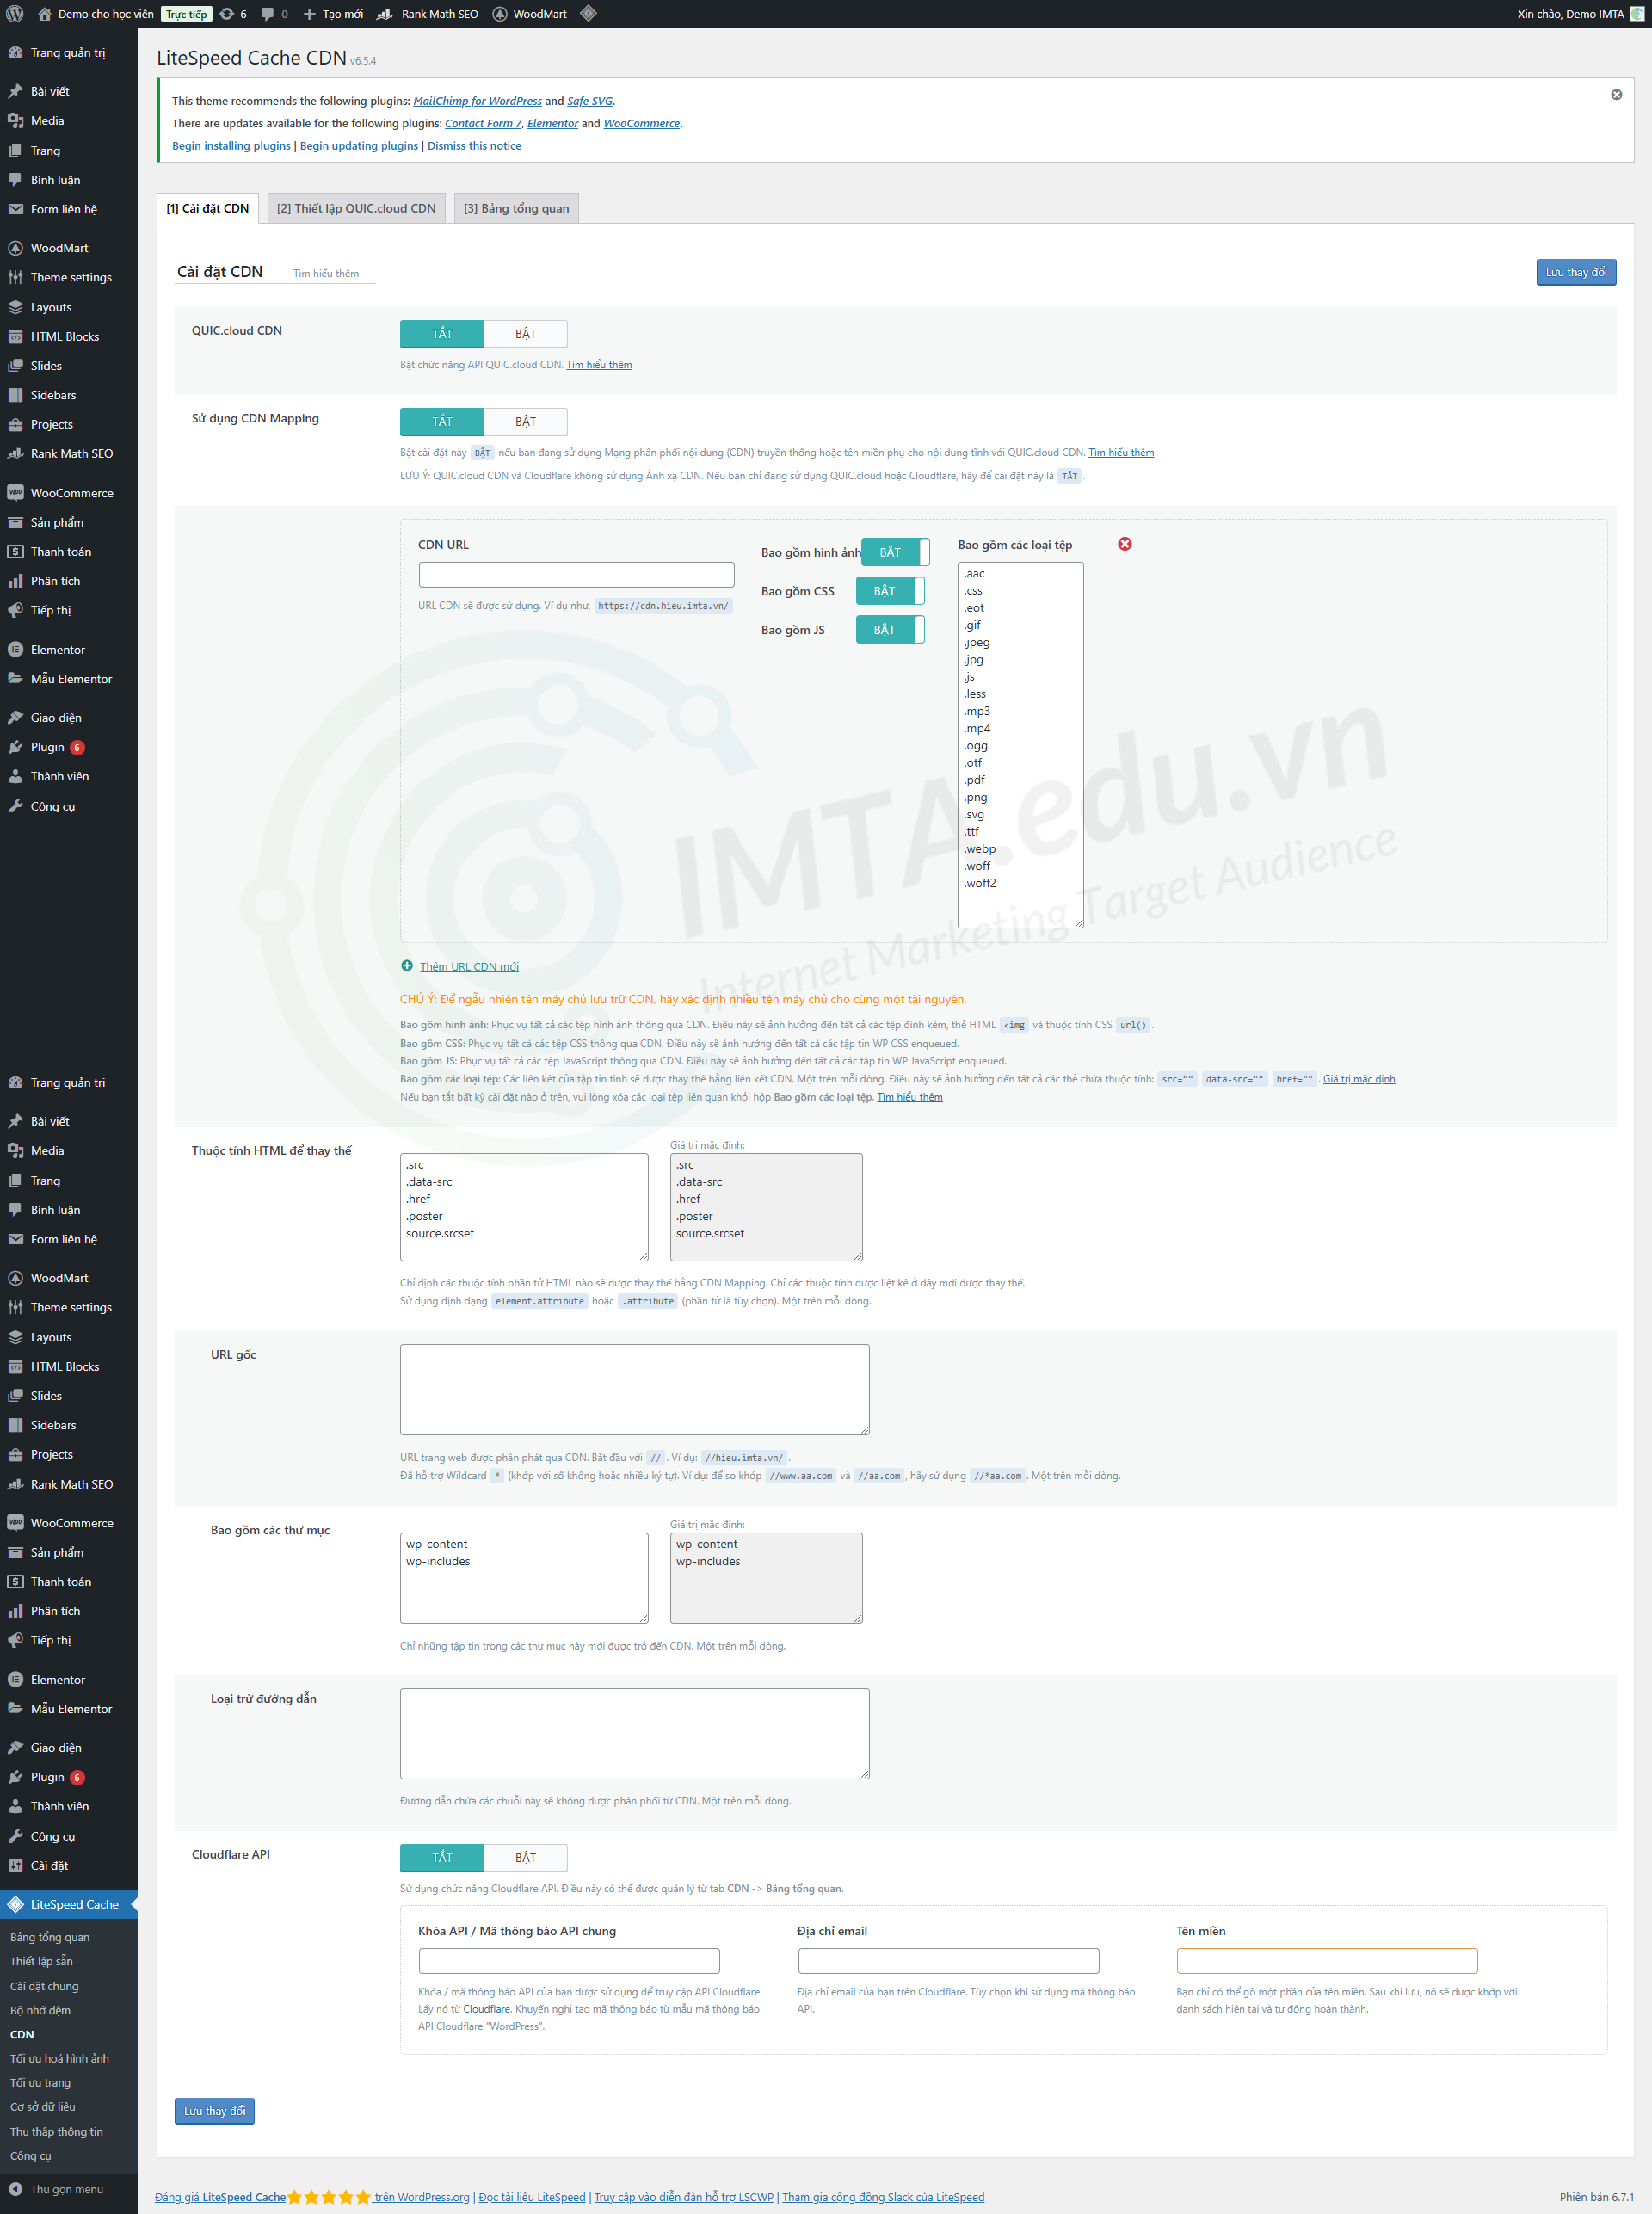Set QUIC.cloud CDN to BẬT
1652x2214 pixels.
click(526, 333)
